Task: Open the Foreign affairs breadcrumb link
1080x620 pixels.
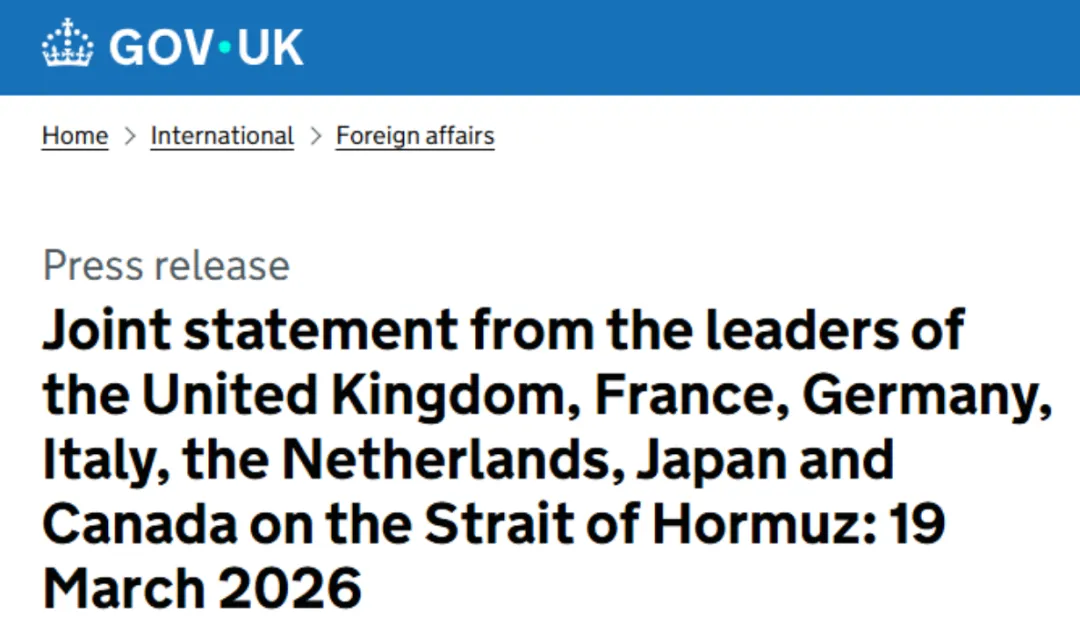Action: [x=415, y=136]
